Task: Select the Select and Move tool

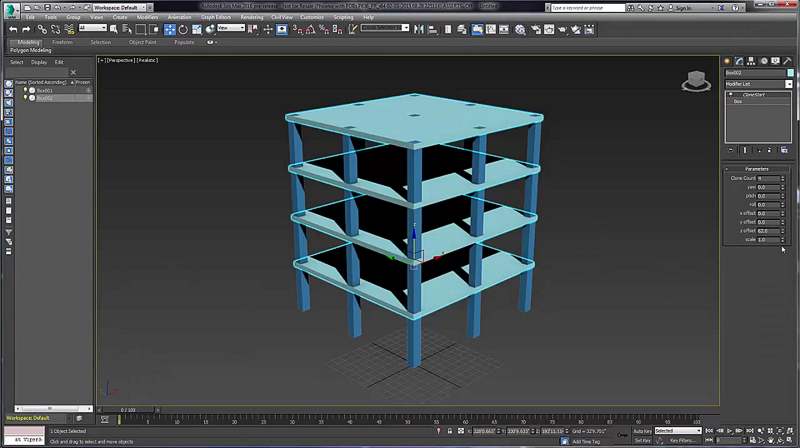Action: pos(170,29)
